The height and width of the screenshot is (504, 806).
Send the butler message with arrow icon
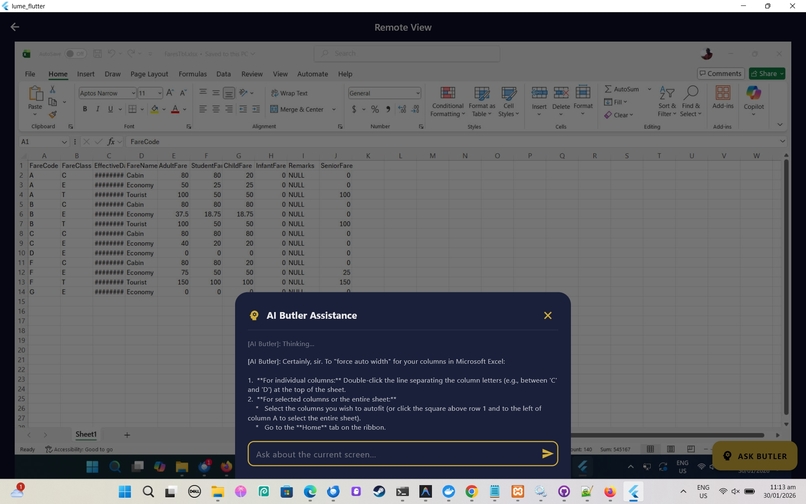click(547, 454)
